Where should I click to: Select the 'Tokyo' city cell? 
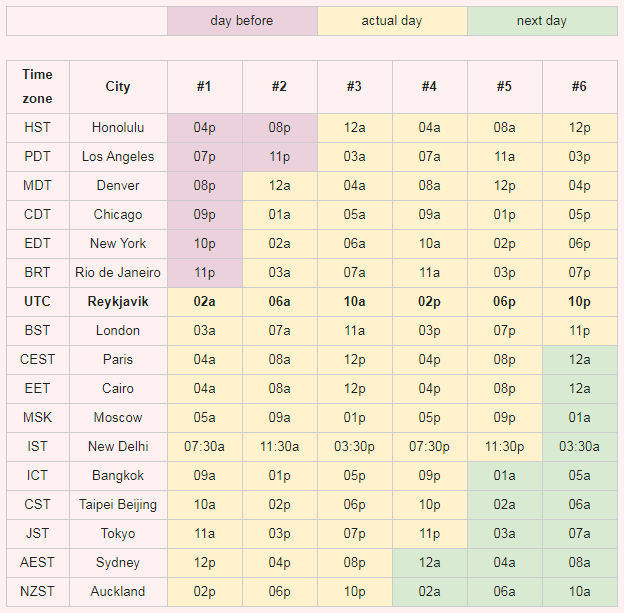pos(118,534)
